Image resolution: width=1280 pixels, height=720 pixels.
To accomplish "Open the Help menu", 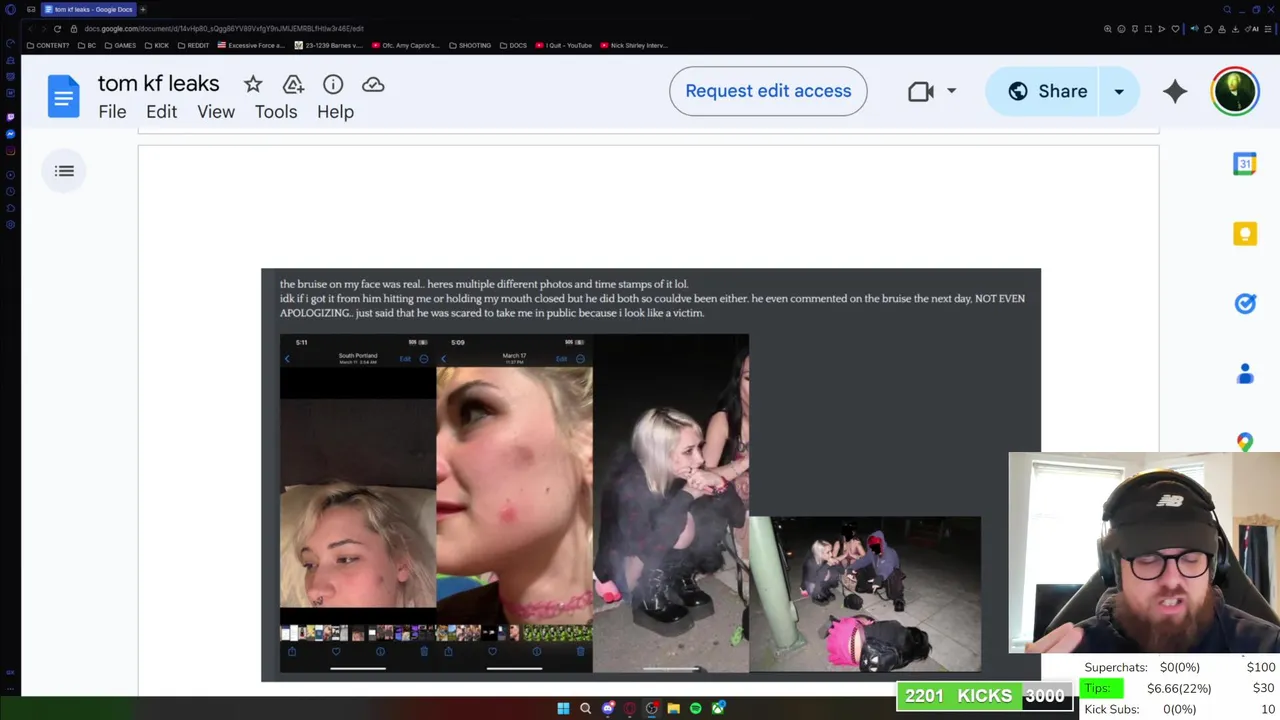I will coord(335,112).
